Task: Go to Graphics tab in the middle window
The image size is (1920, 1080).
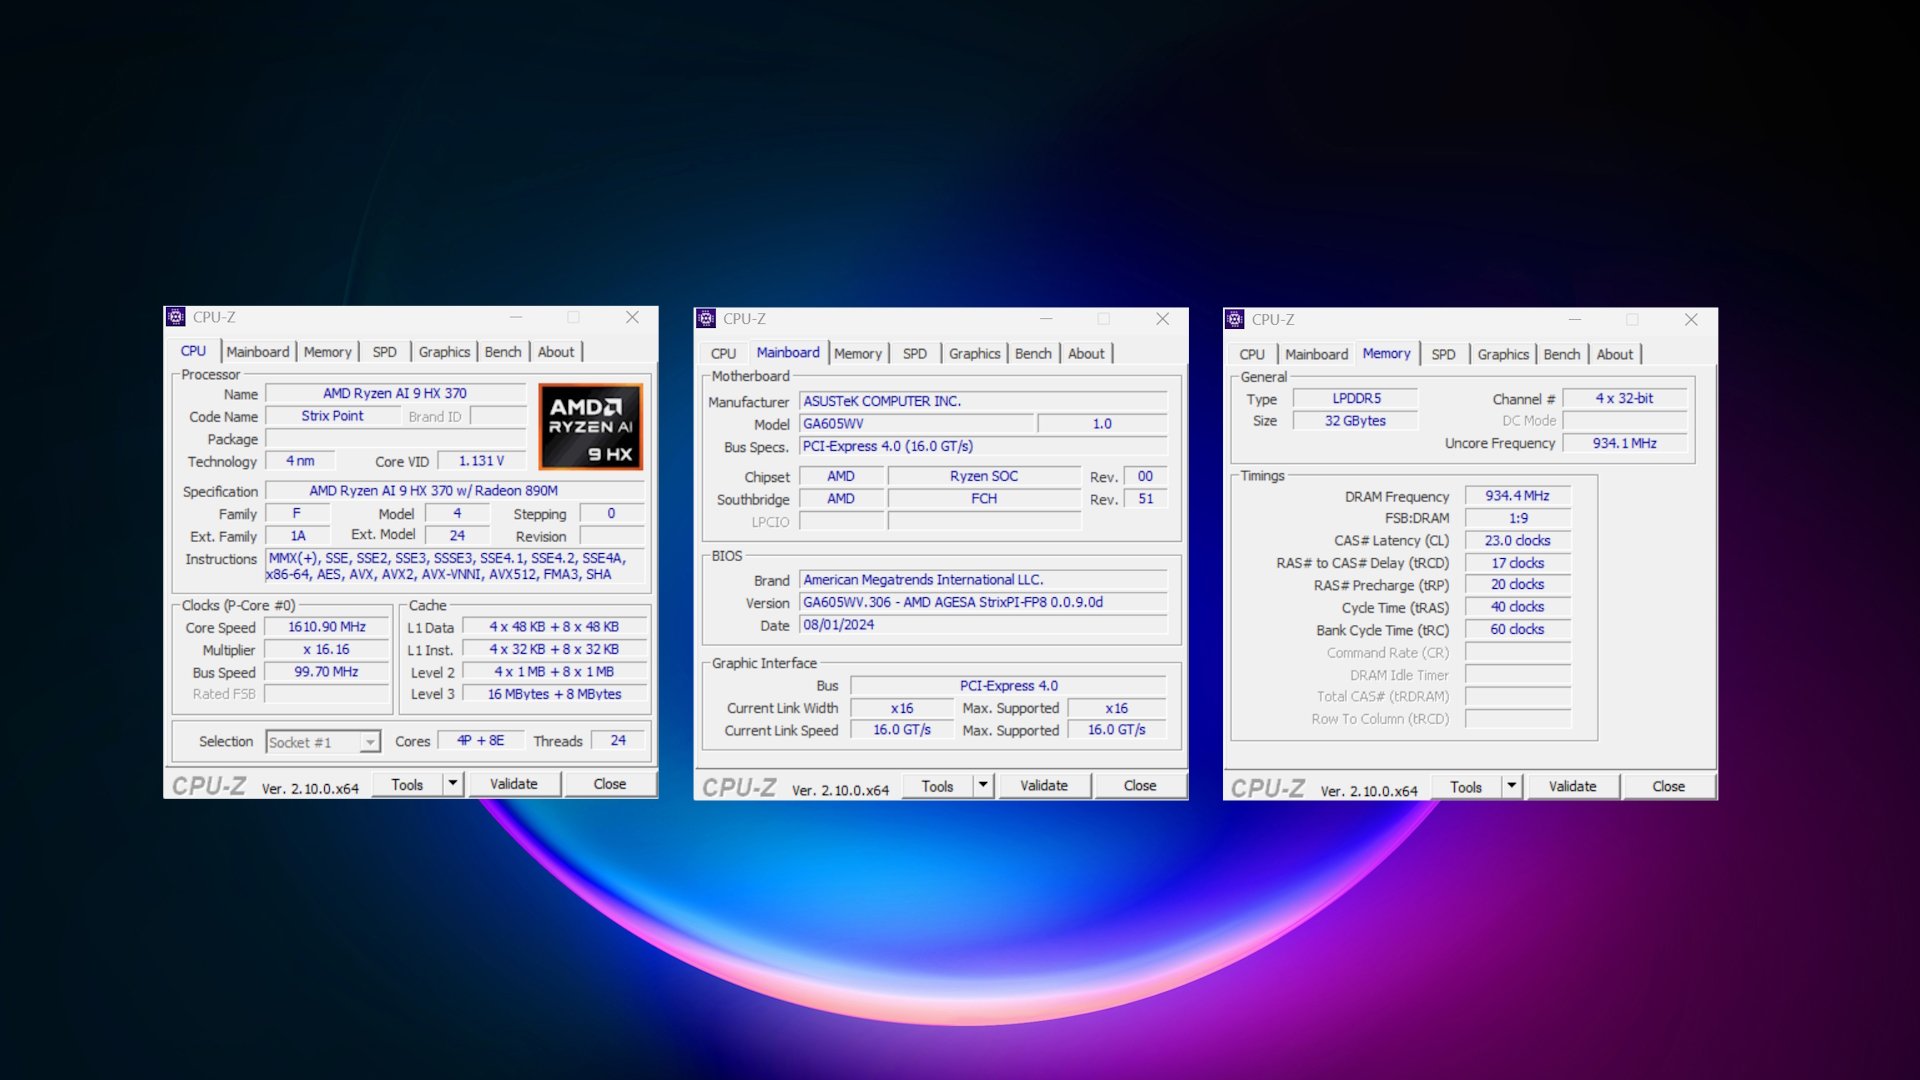Action: point(975,354)
